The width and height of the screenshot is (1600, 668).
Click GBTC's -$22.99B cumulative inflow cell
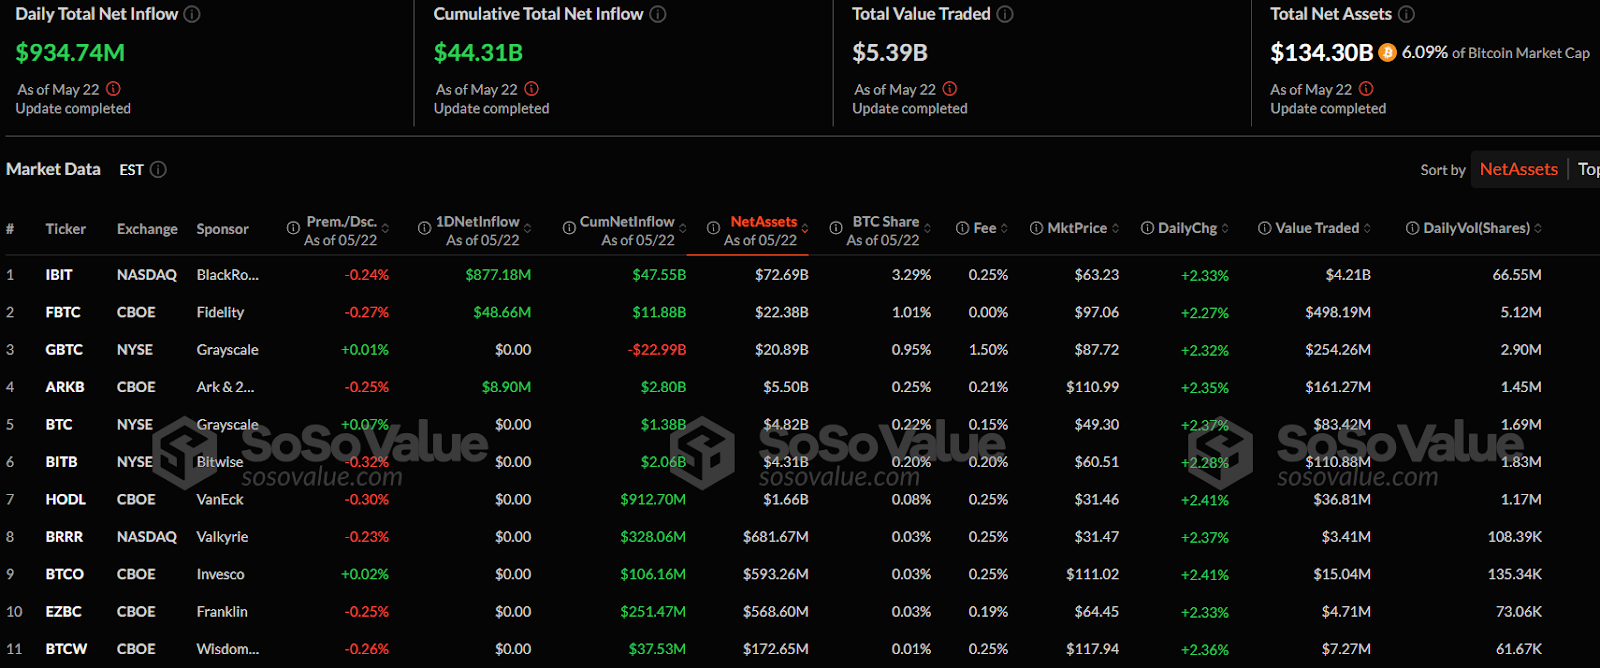657,349
